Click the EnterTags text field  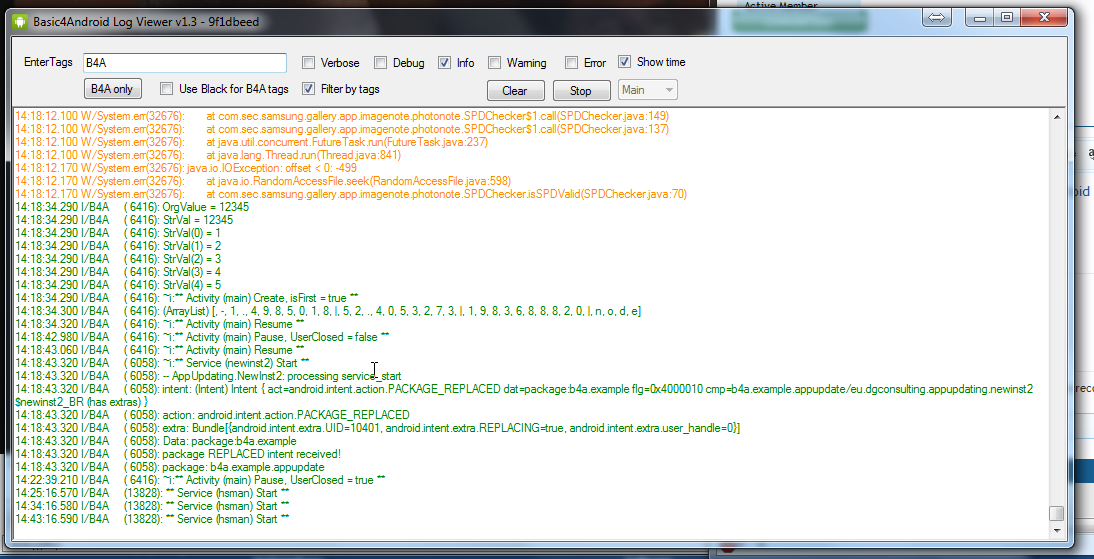184,63
